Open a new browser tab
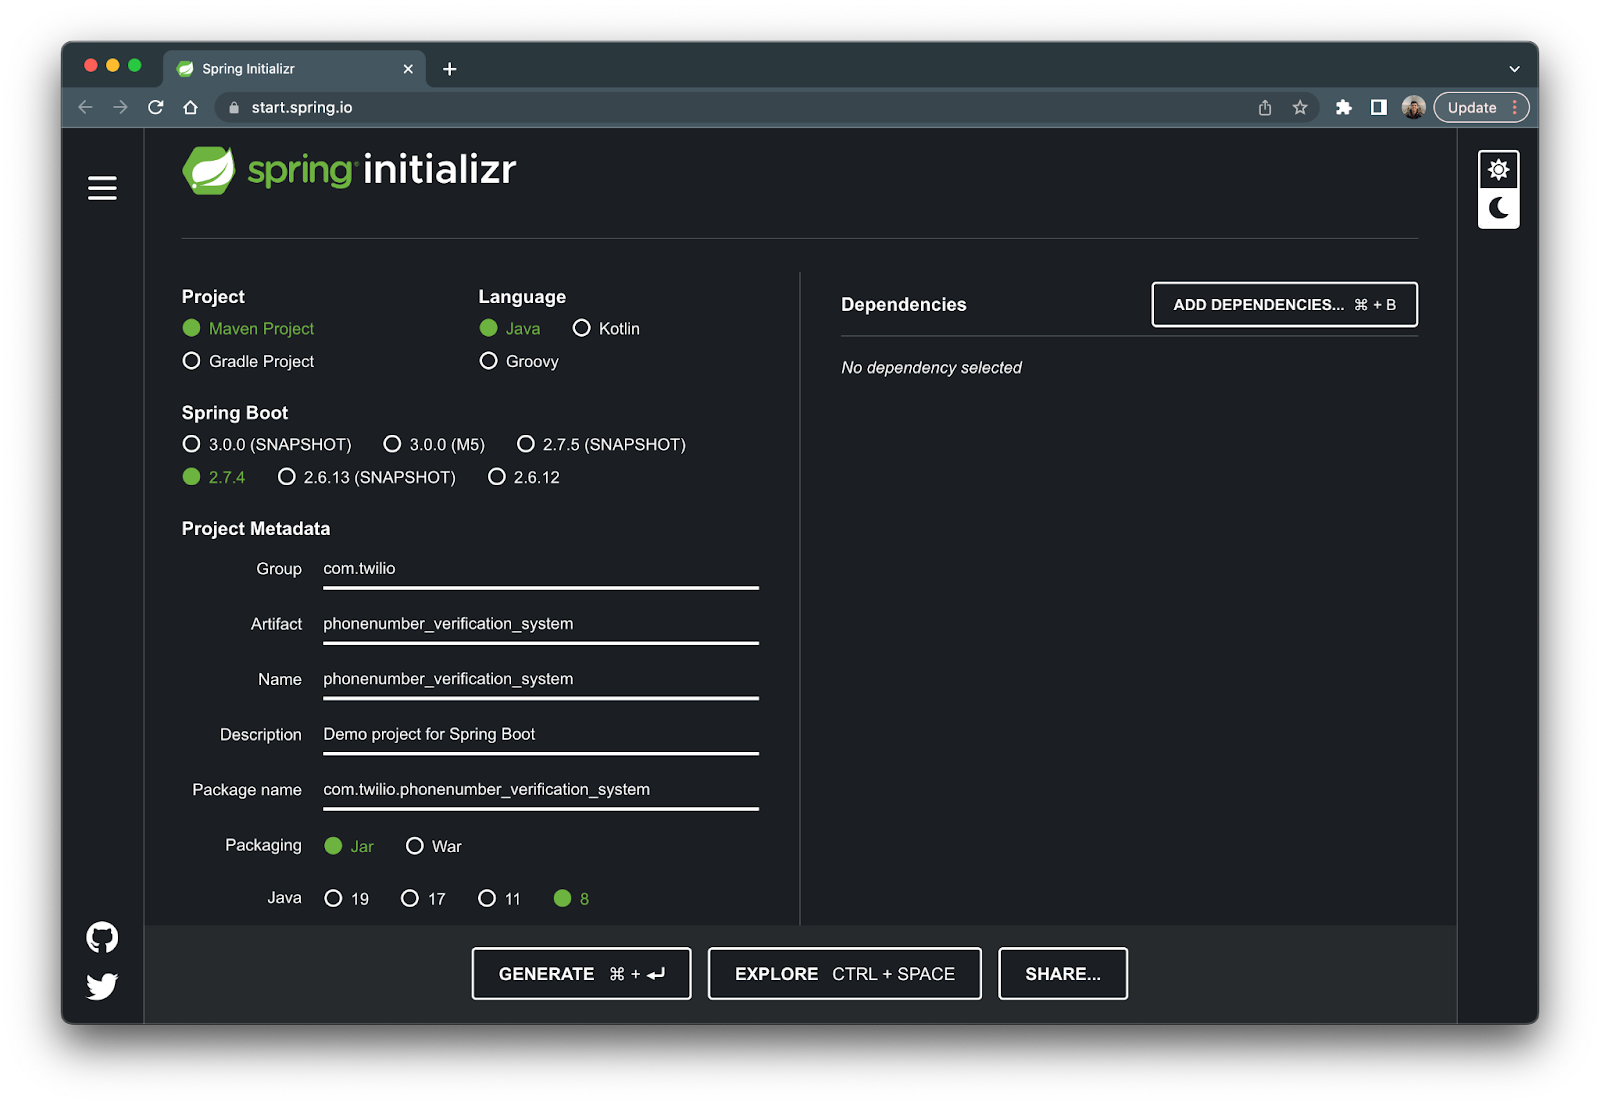 pos(450,69)
